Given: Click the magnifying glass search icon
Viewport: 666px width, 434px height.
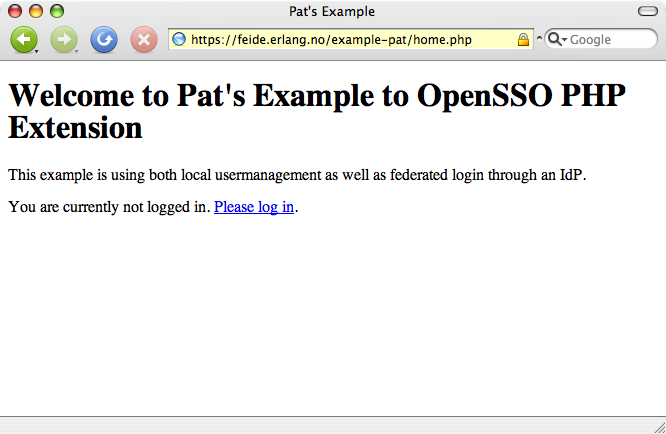Looking at the screenshot, I should (554, 39).
